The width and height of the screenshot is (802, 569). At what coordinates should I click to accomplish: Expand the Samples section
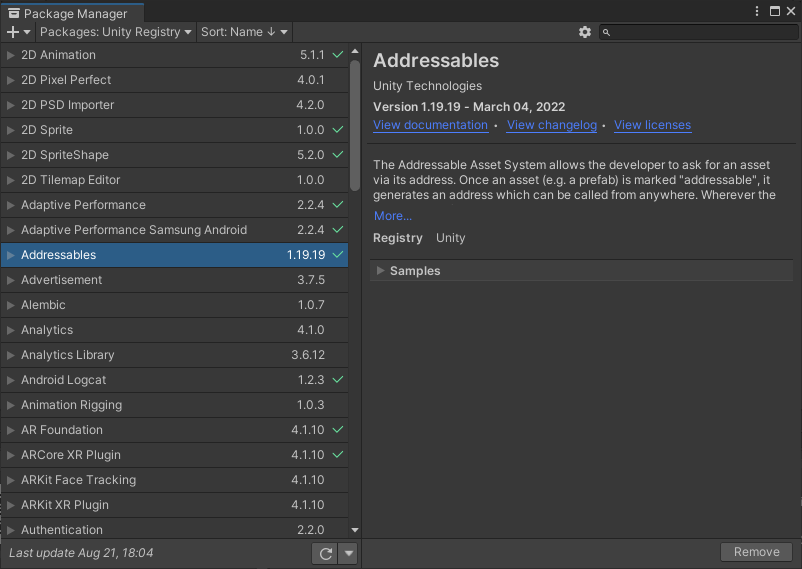coord(381,271)
